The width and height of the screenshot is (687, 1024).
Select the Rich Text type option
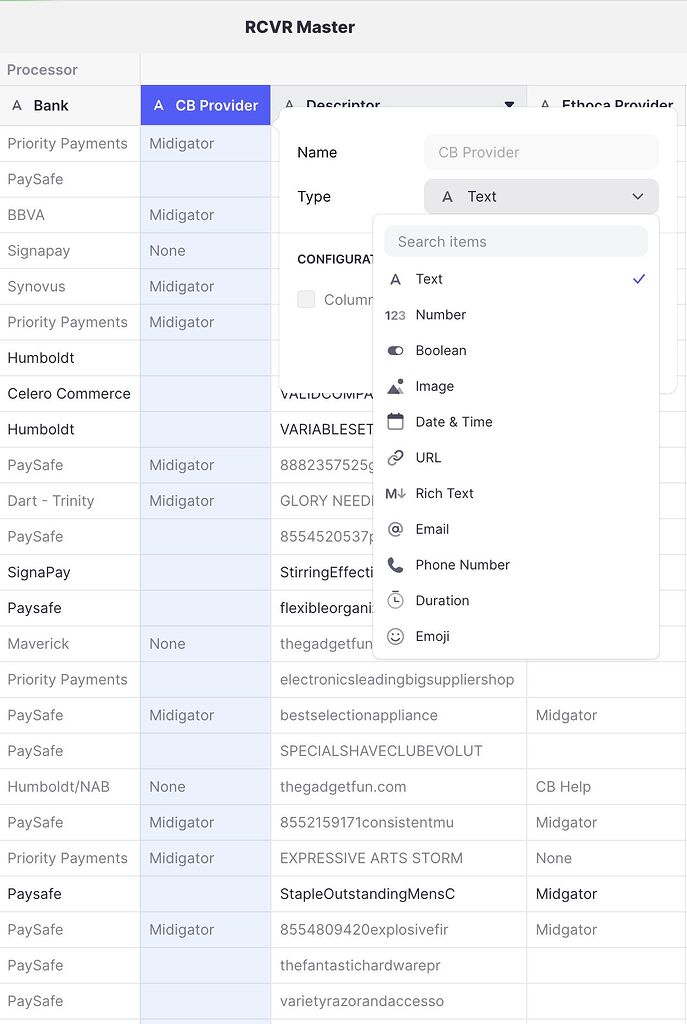tap(444, 493)
